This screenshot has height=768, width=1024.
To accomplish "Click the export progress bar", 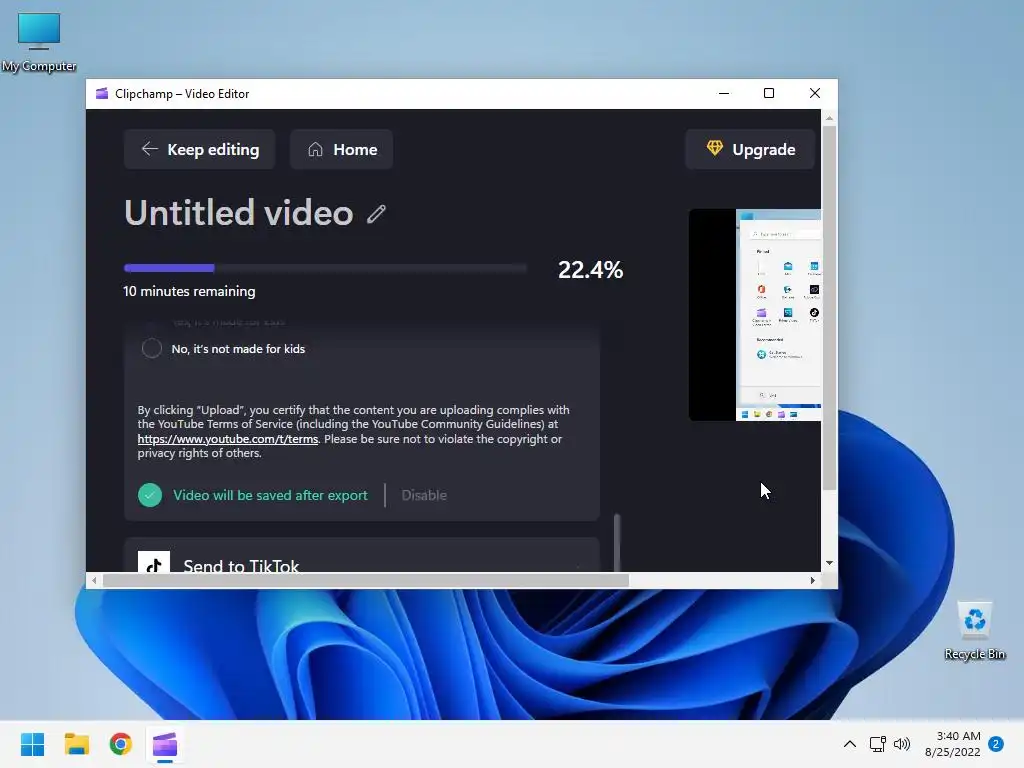I will (x=325, y=268).
